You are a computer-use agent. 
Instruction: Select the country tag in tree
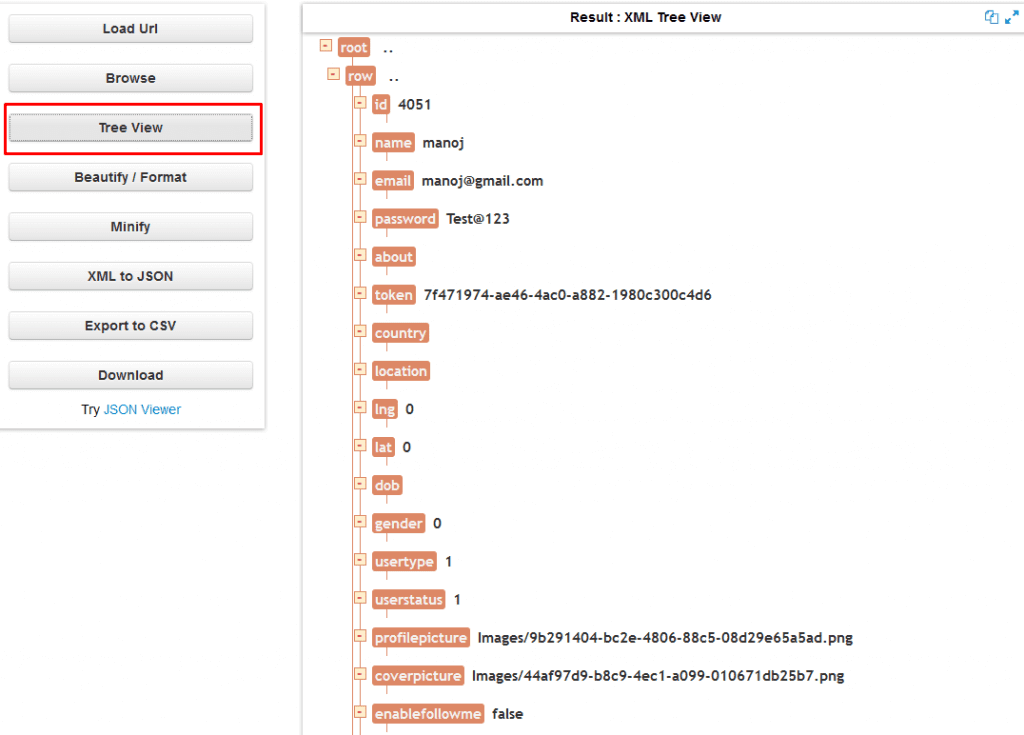[x=400, y=333]
